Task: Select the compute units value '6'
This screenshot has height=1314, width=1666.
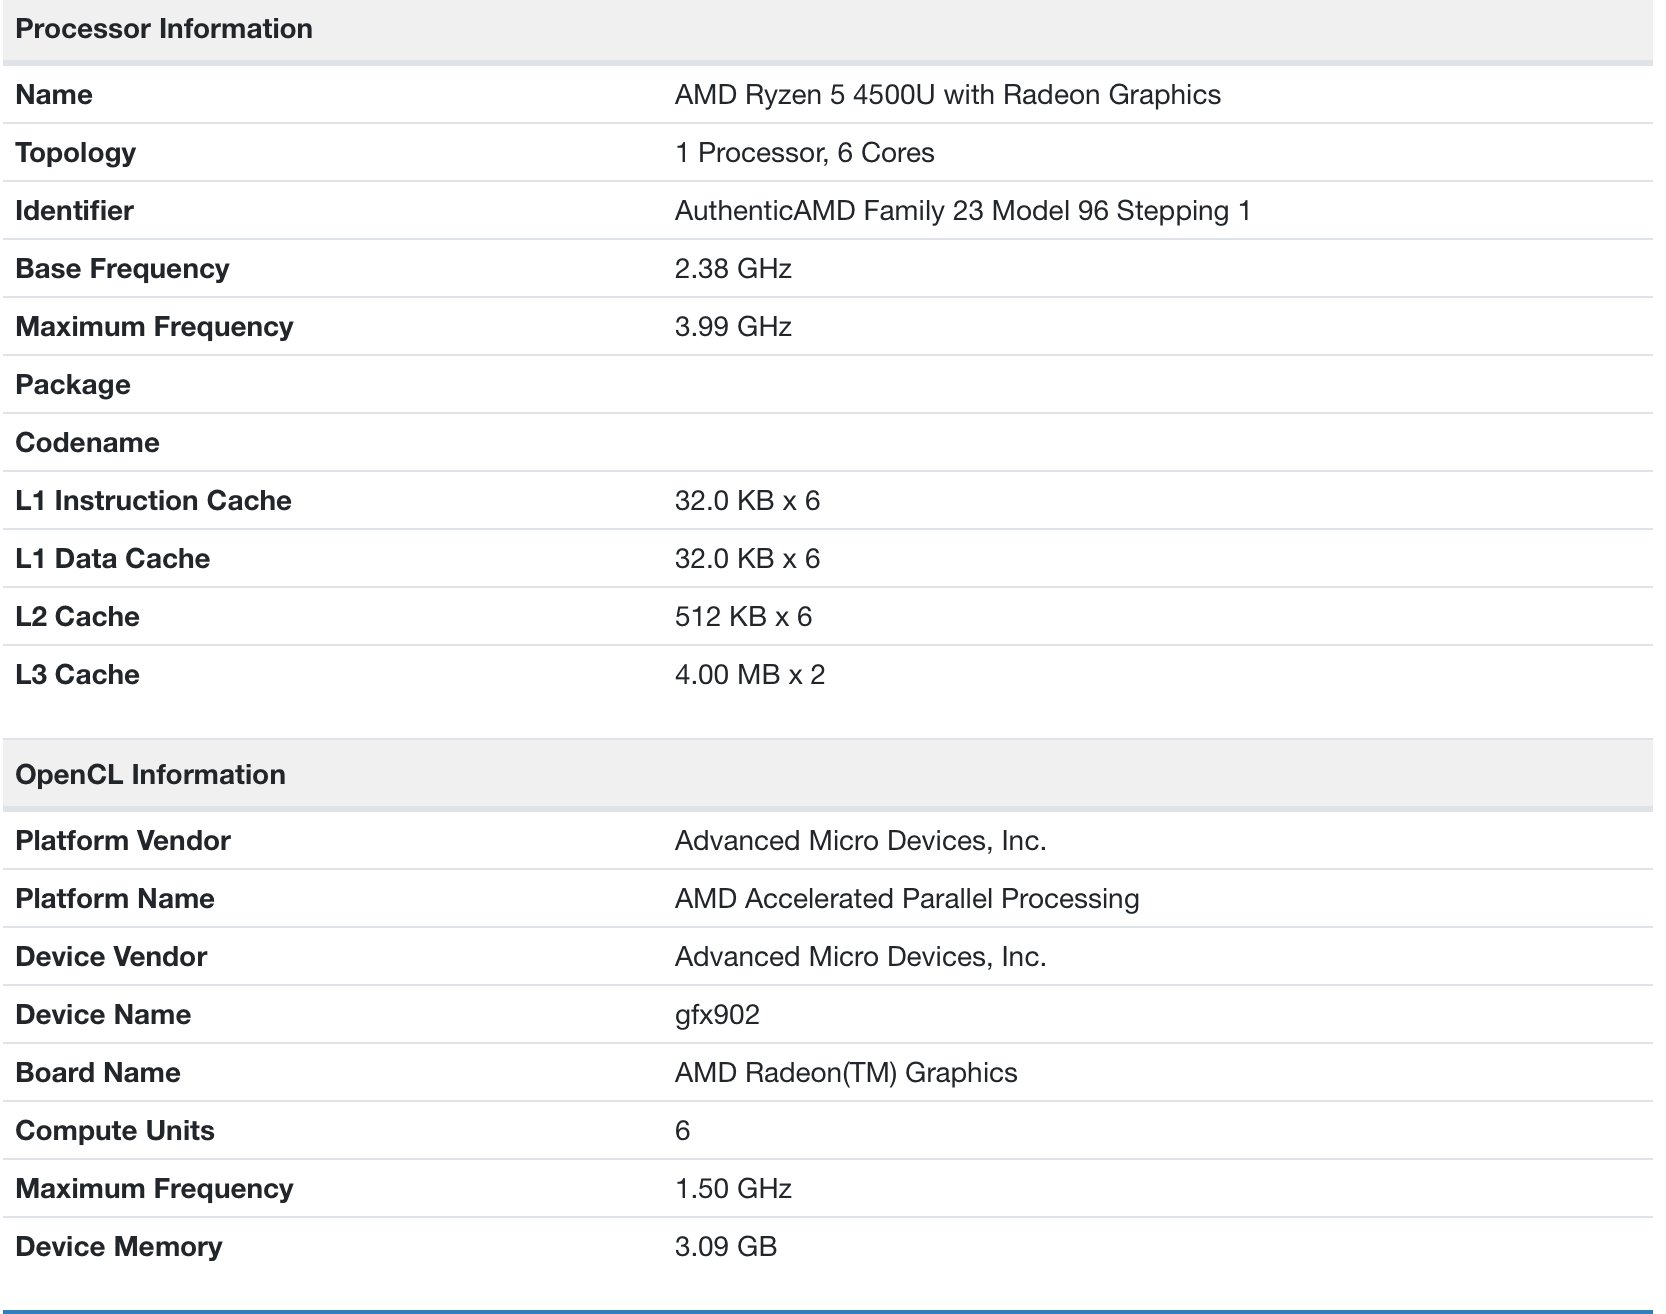Action: (x=682, y=1130)
